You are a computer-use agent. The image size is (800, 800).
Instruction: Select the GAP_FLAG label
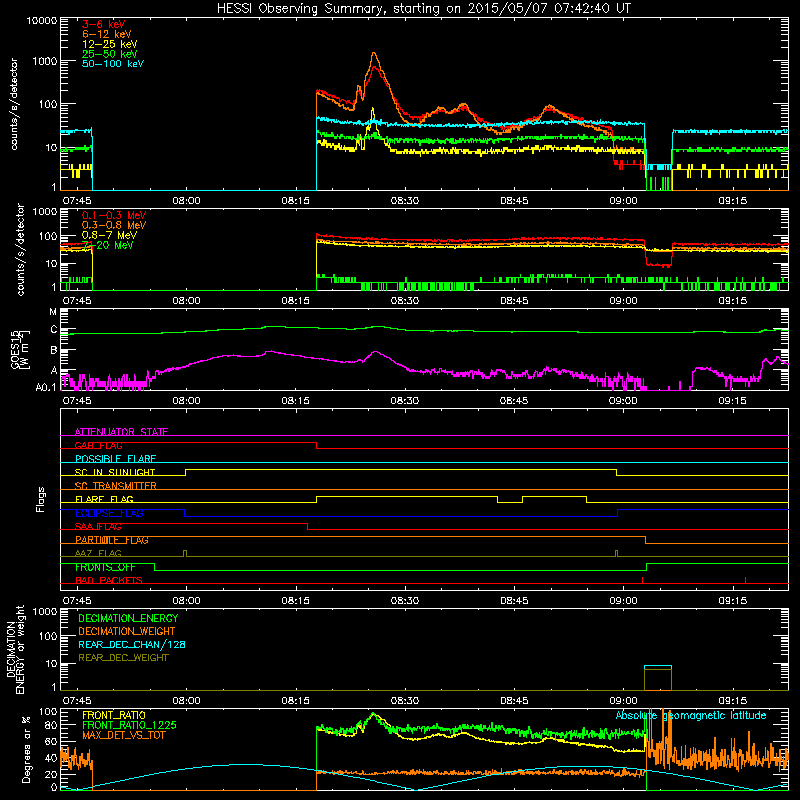98,445
